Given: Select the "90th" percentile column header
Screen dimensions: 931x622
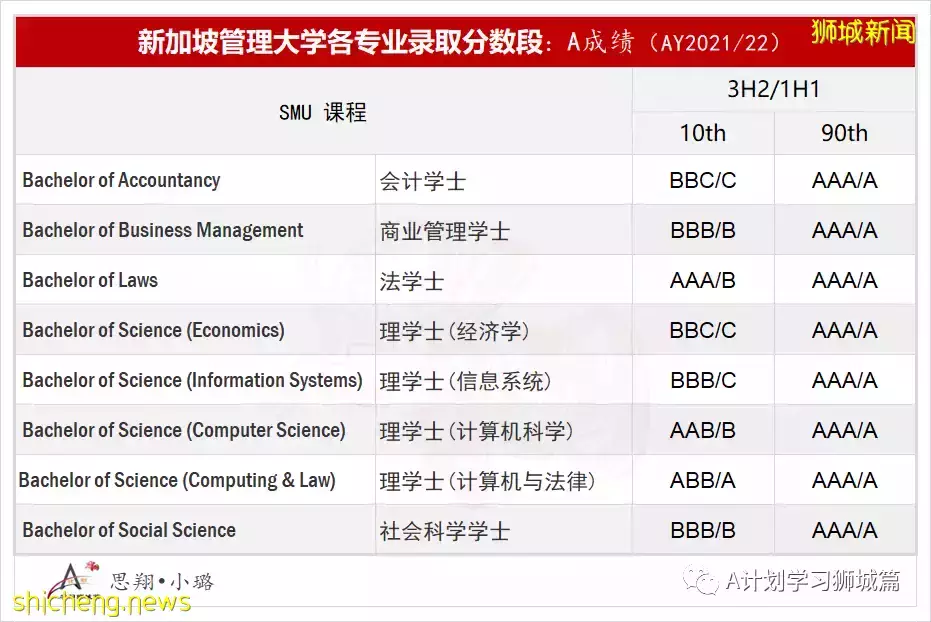Looking at the screenshot, I should [844, 133].
